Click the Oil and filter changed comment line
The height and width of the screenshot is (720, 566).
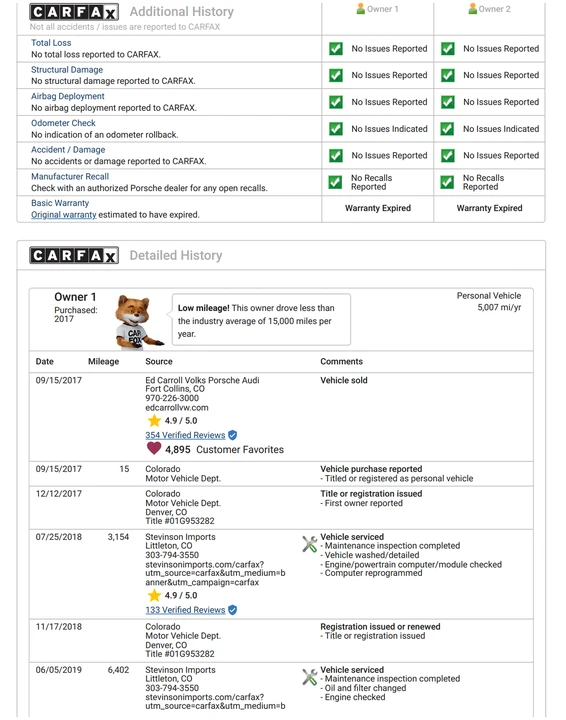coord(363,688)
